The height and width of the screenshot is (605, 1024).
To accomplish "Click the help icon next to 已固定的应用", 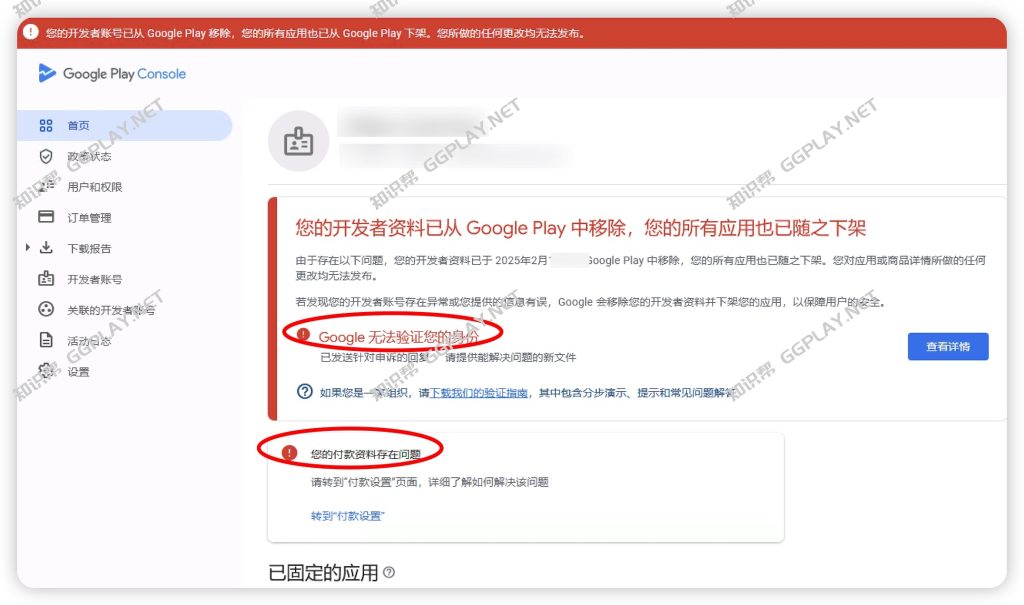I will pos(389,572).
